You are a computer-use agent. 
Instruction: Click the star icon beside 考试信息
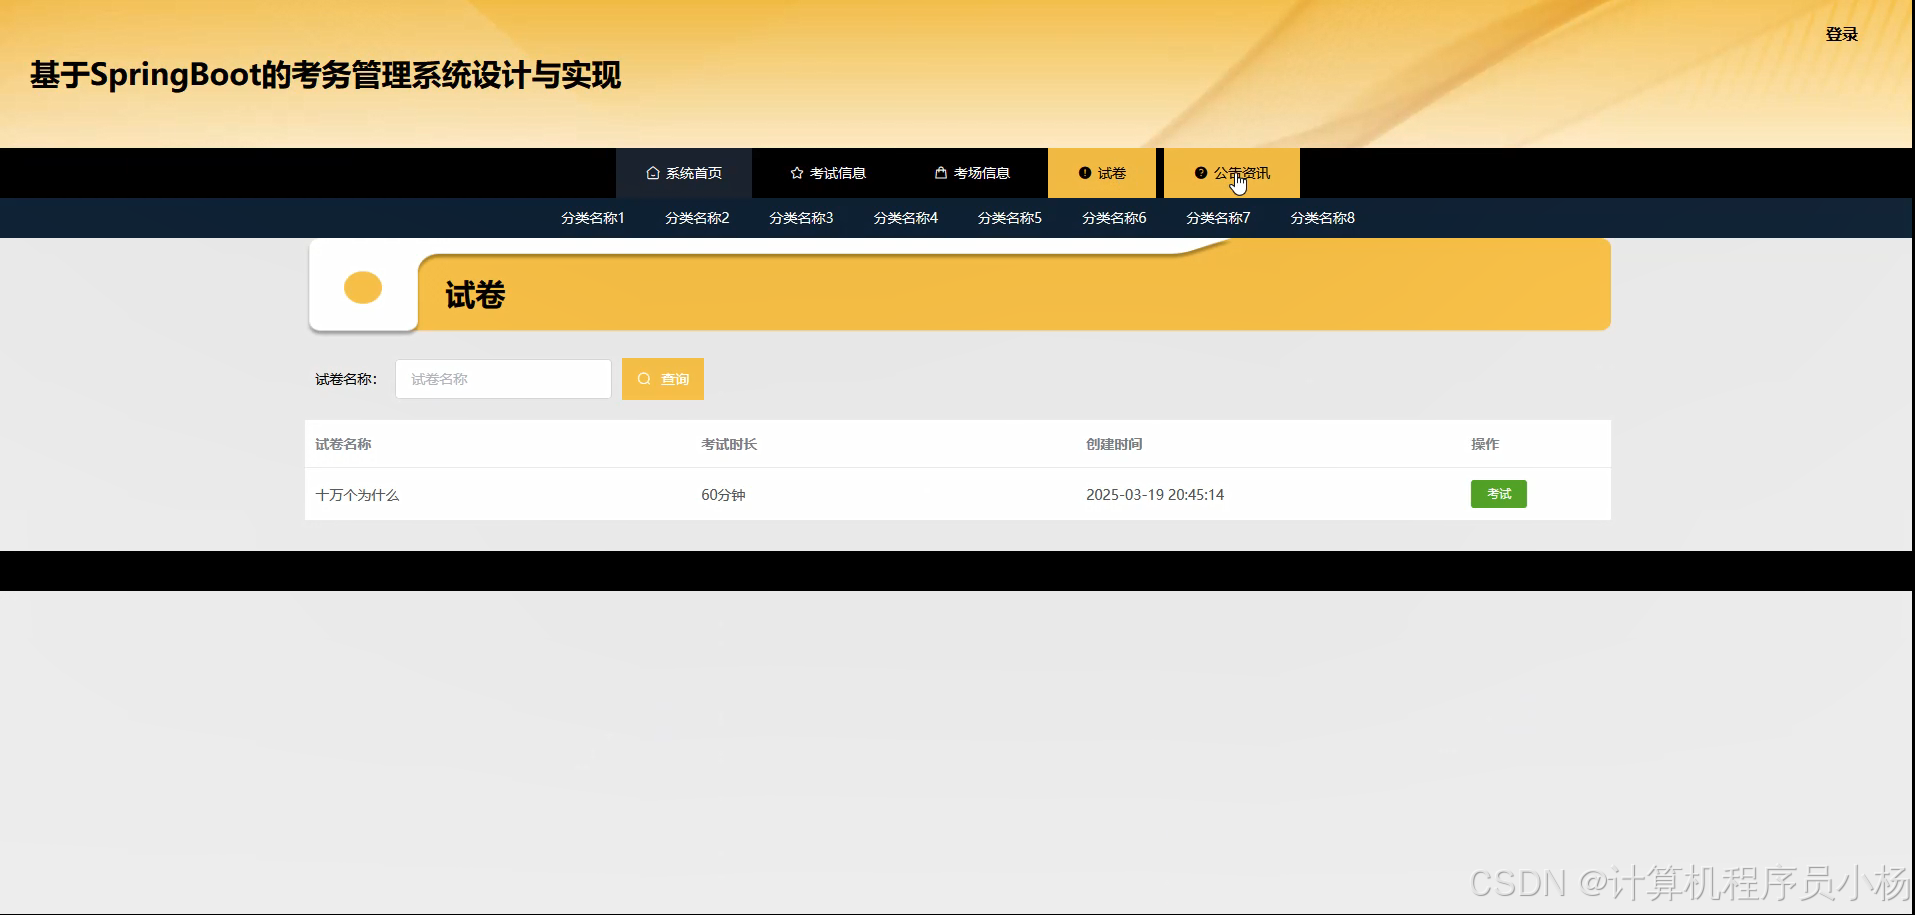[797, 173]
